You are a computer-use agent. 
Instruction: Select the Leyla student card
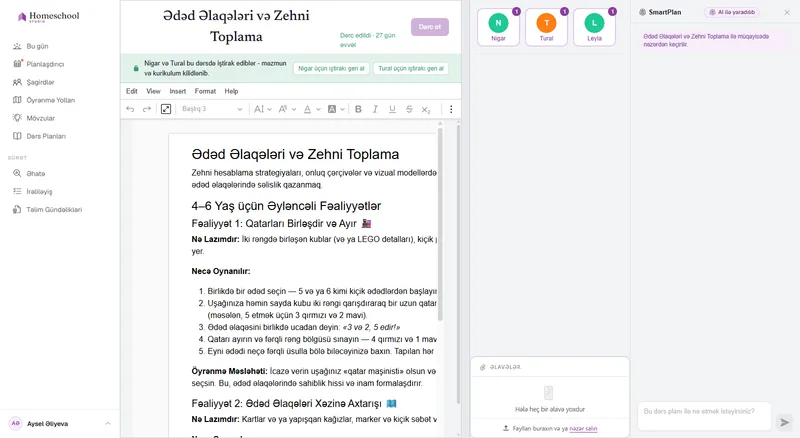[594, 28]
